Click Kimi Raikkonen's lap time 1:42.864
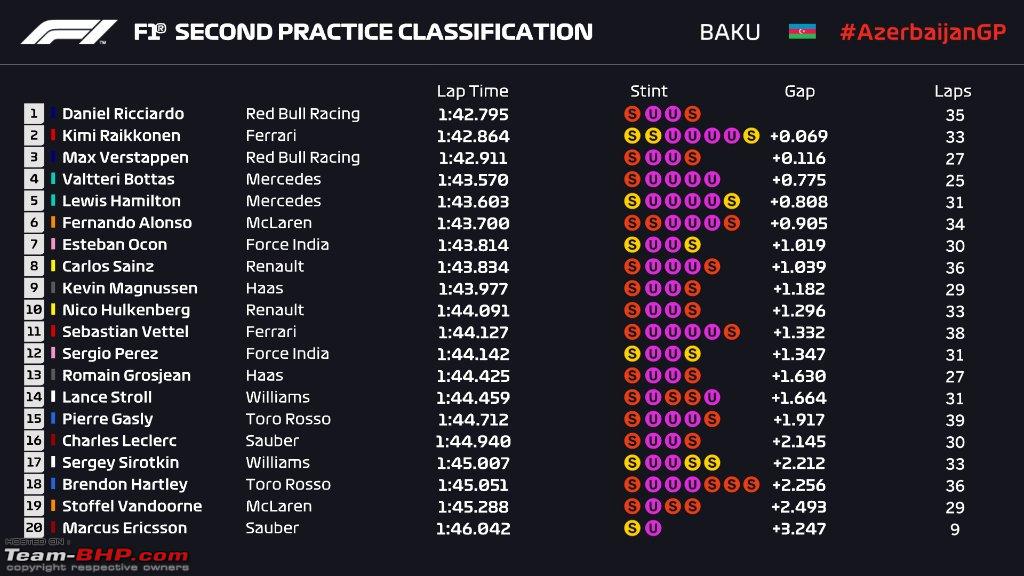 coord(473,136)
